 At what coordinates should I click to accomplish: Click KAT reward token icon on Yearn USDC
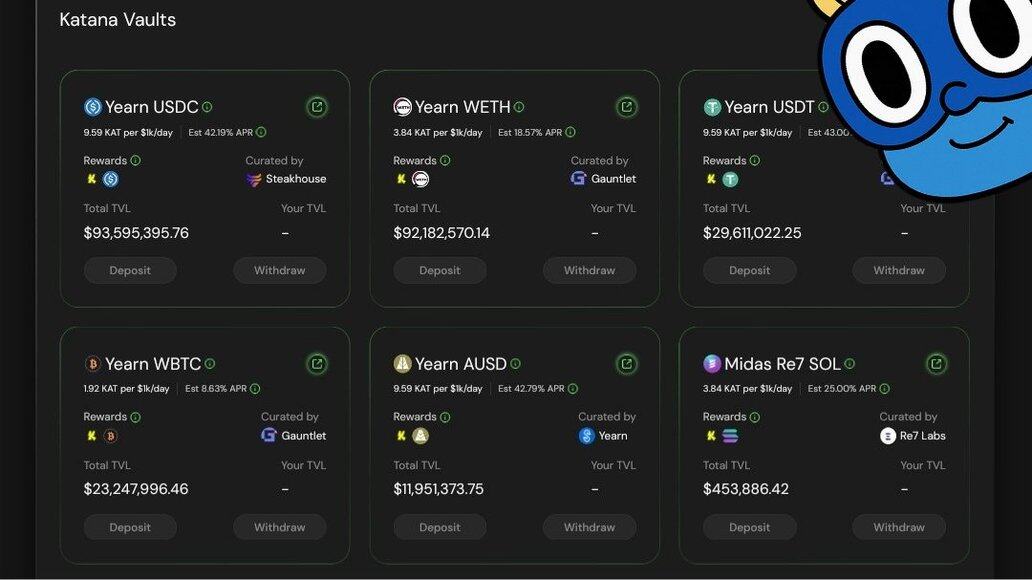click(92, 179)
